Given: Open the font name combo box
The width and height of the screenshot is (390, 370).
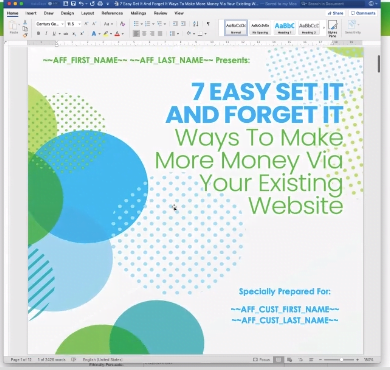Looking at the screenshot, I should click(x=50, y=24).
